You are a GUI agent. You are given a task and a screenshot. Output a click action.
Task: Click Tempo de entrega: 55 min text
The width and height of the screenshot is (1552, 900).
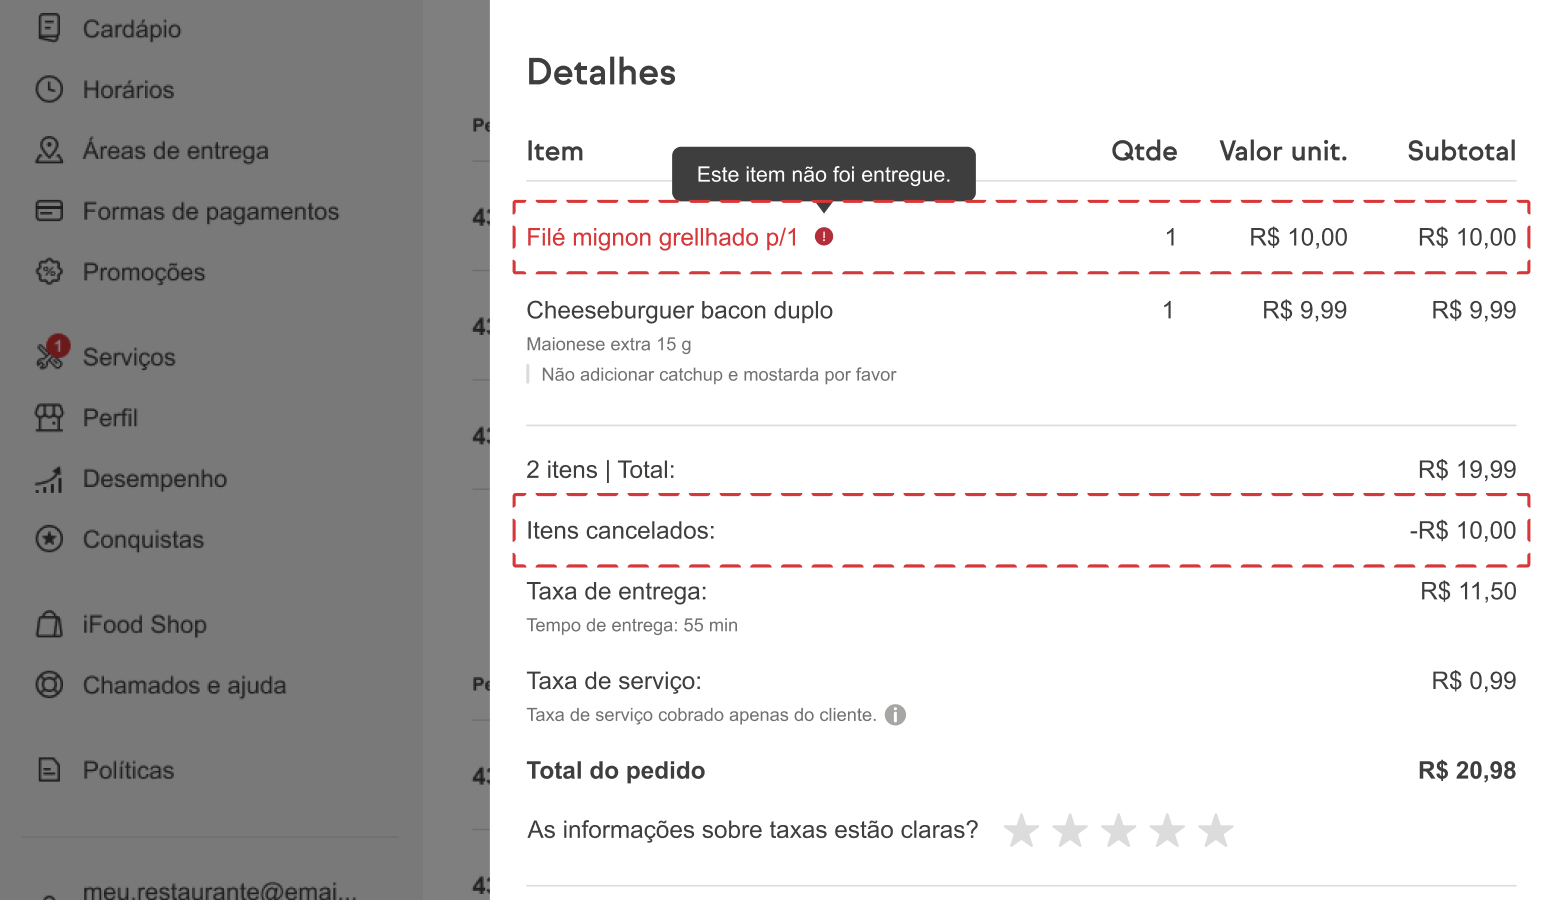point(632,625)
